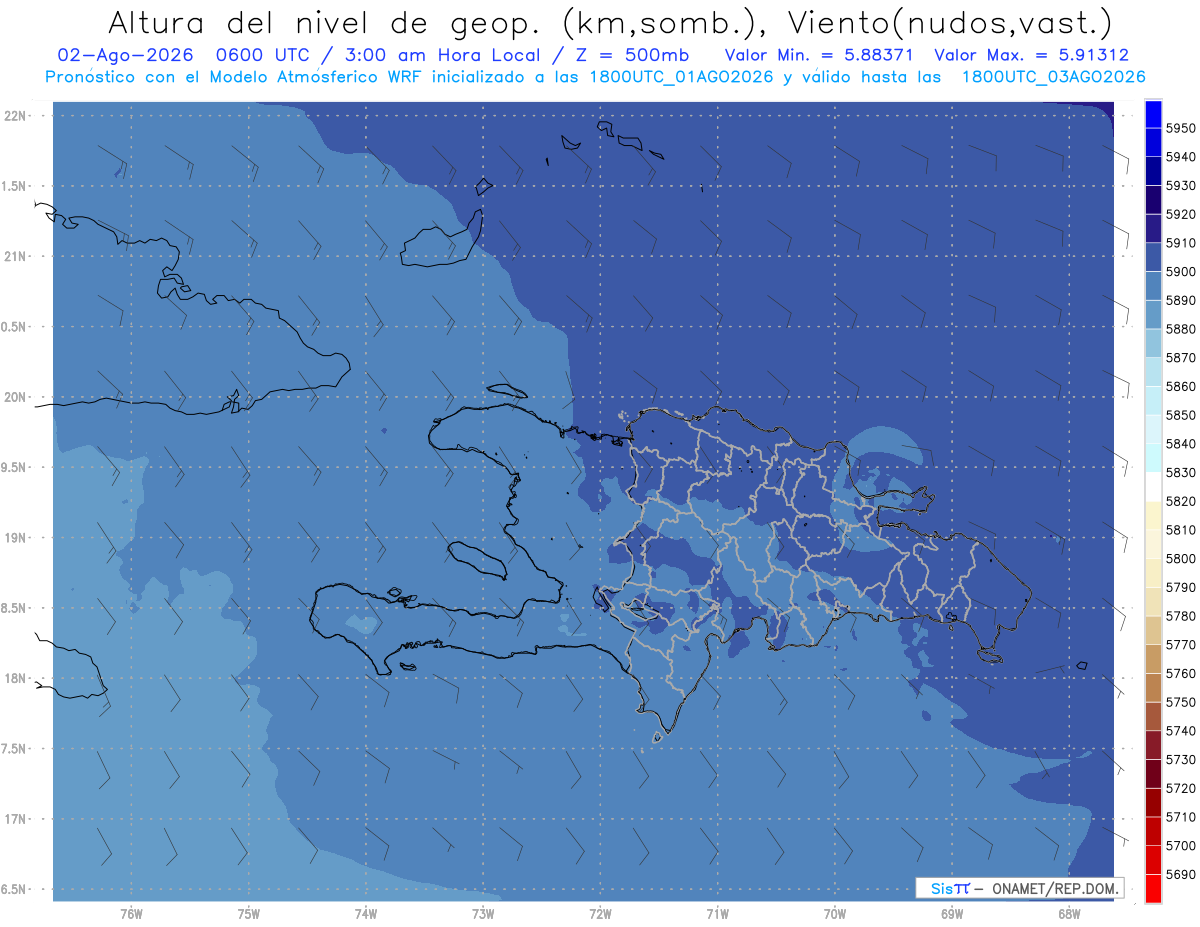Click the 5740 legend label
Viewport: 1200px width, 927px height.
(1181, 731)
